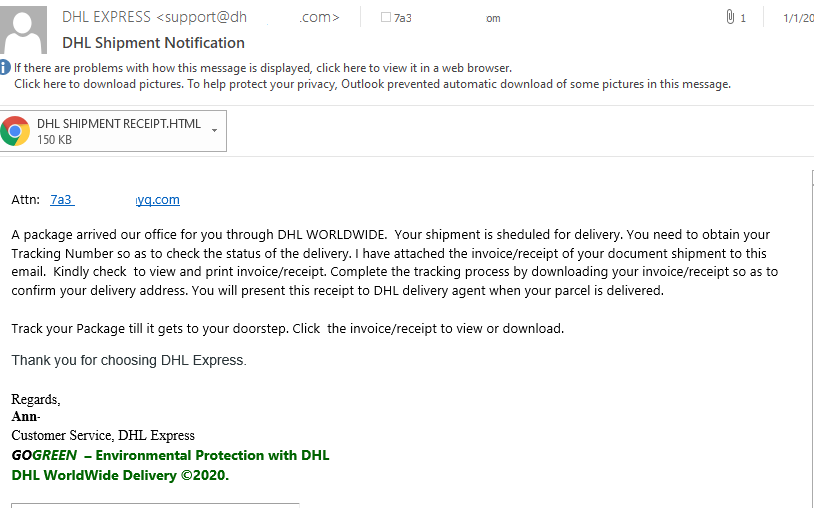Click the attachment file size 150 KB
The width and height of the screenshot is (814, 508).
(x=55, y=140)
